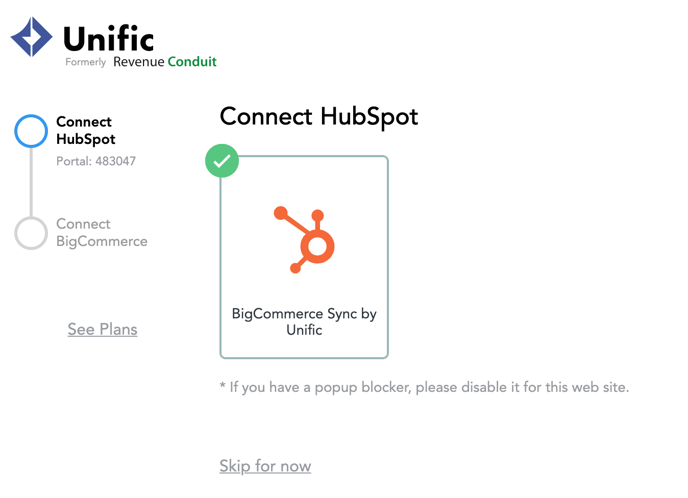Screen dimensions: 688x498
Task: Click the Connect HubSpot page heading
Action: 319,117
